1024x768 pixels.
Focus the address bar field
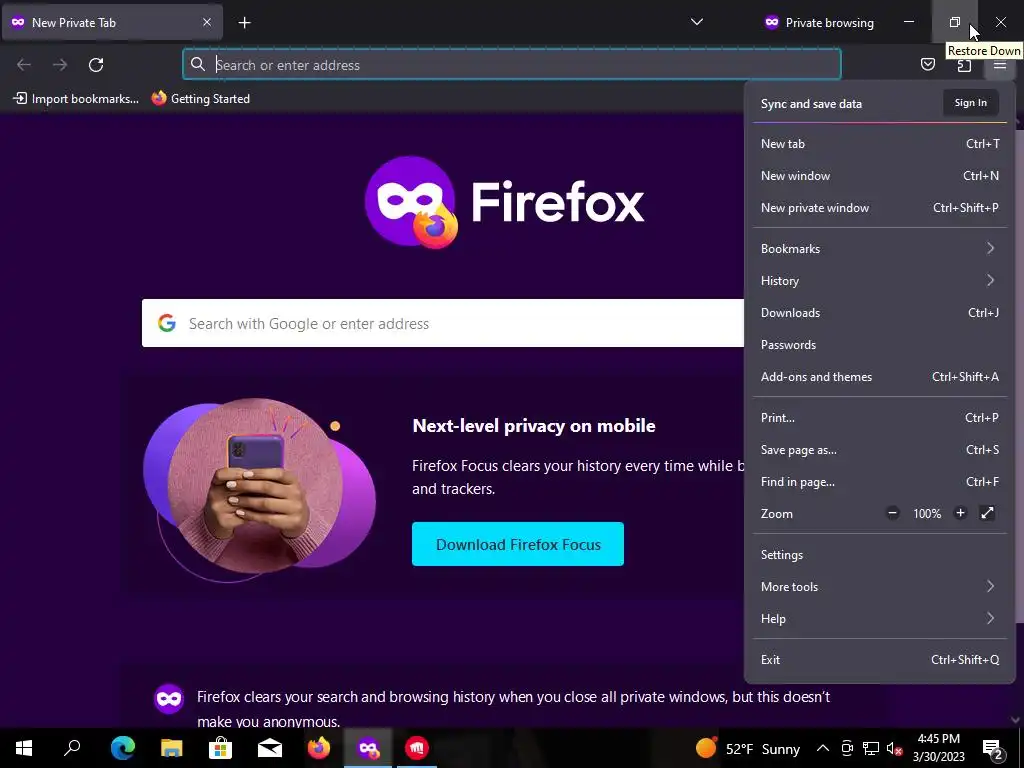(511, 65)
